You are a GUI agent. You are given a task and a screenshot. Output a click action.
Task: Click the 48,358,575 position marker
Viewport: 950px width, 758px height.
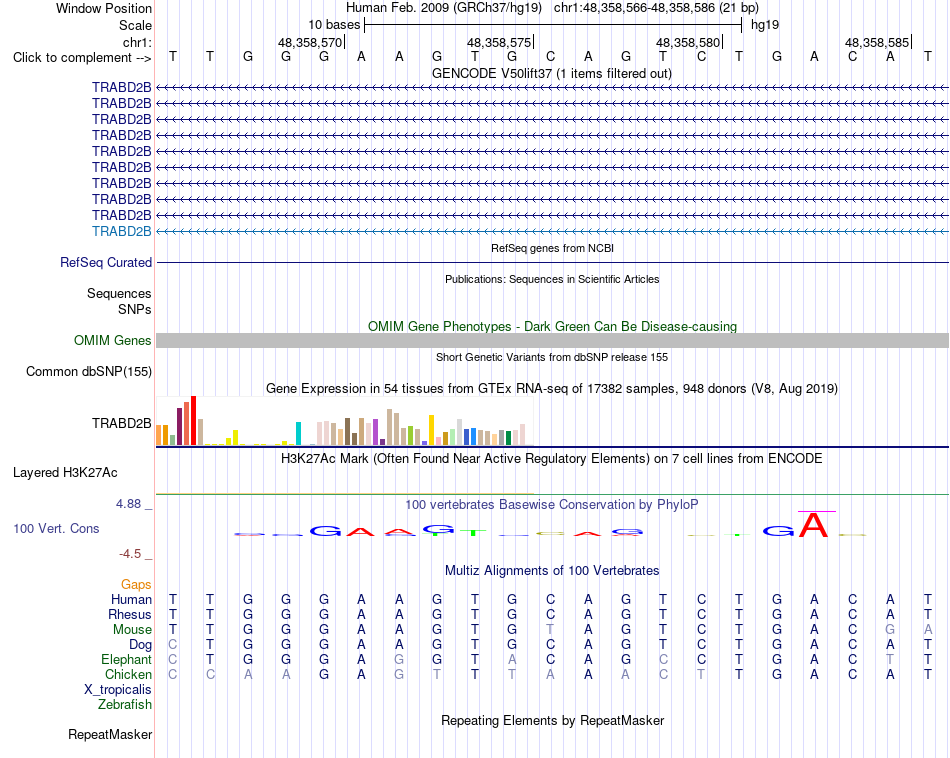[x=499, y=42]
